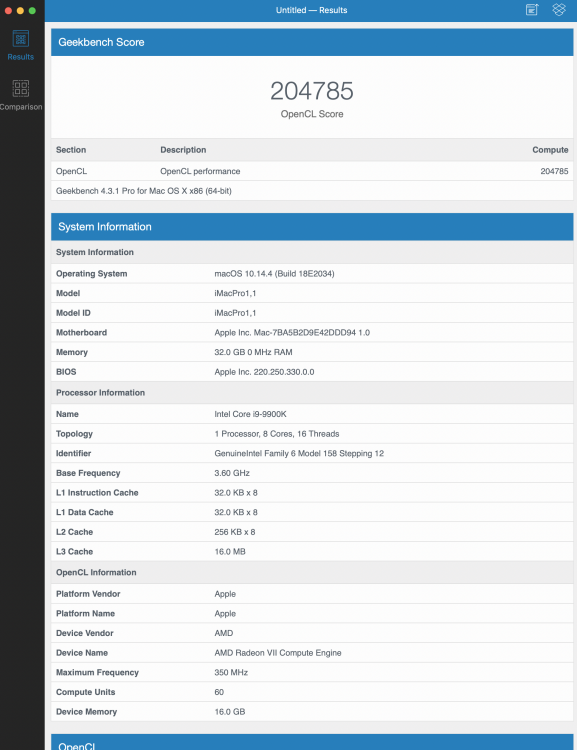Click the Section column header

coord(71,150)
